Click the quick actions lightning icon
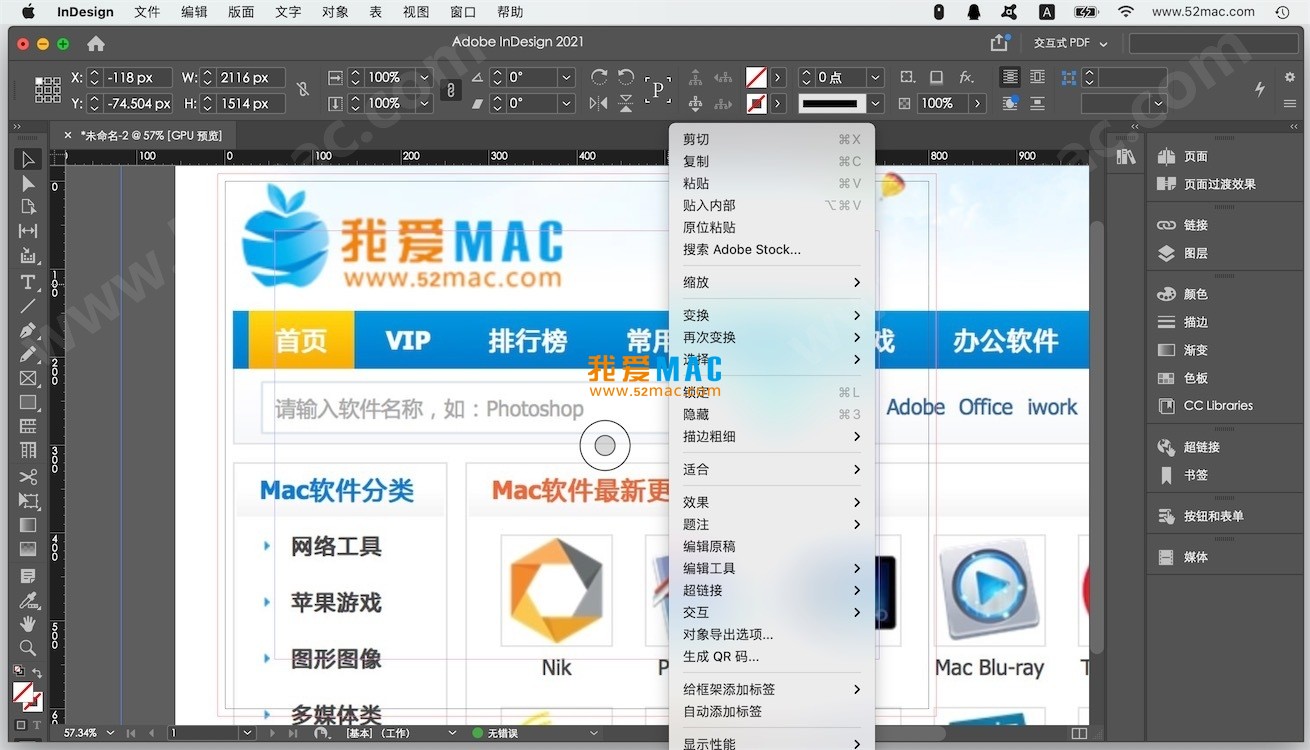The width and height of the screenshot is (1310, 750). [1260, 89]
